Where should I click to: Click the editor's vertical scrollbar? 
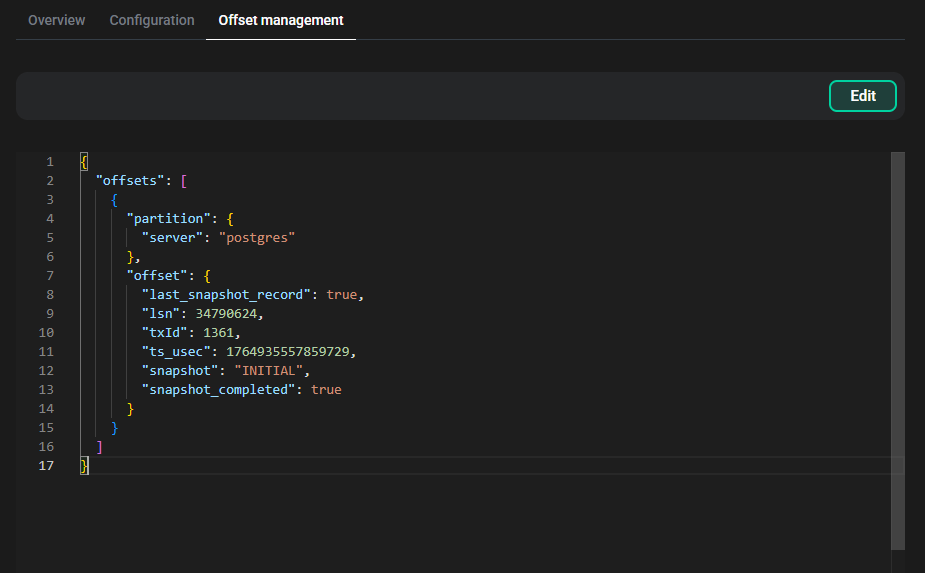tap(897, 350)
